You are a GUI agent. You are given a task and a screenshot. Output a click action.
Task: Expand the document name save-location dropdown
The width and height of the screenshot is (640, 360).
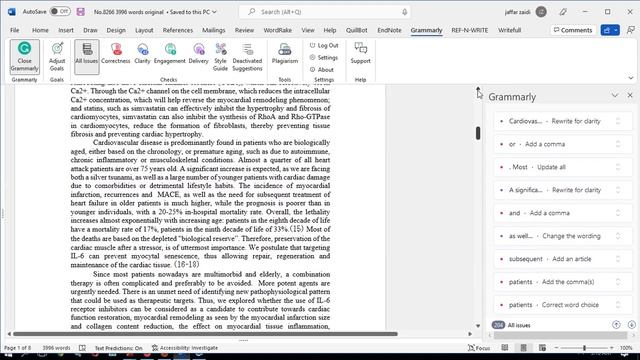coord(214,12)
